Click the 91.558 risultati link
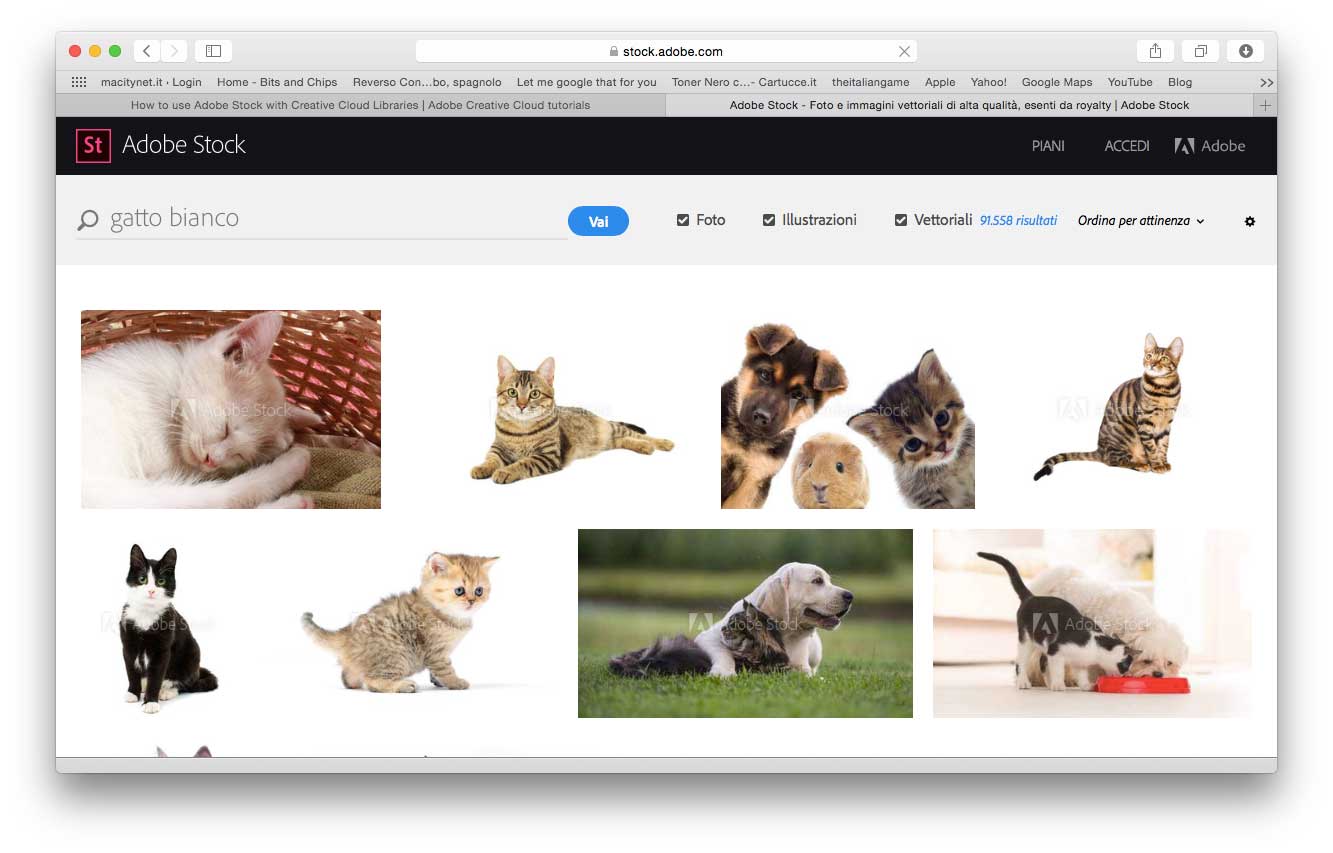This screenshot has height=853, width=1333. [x=1018, y=221]
